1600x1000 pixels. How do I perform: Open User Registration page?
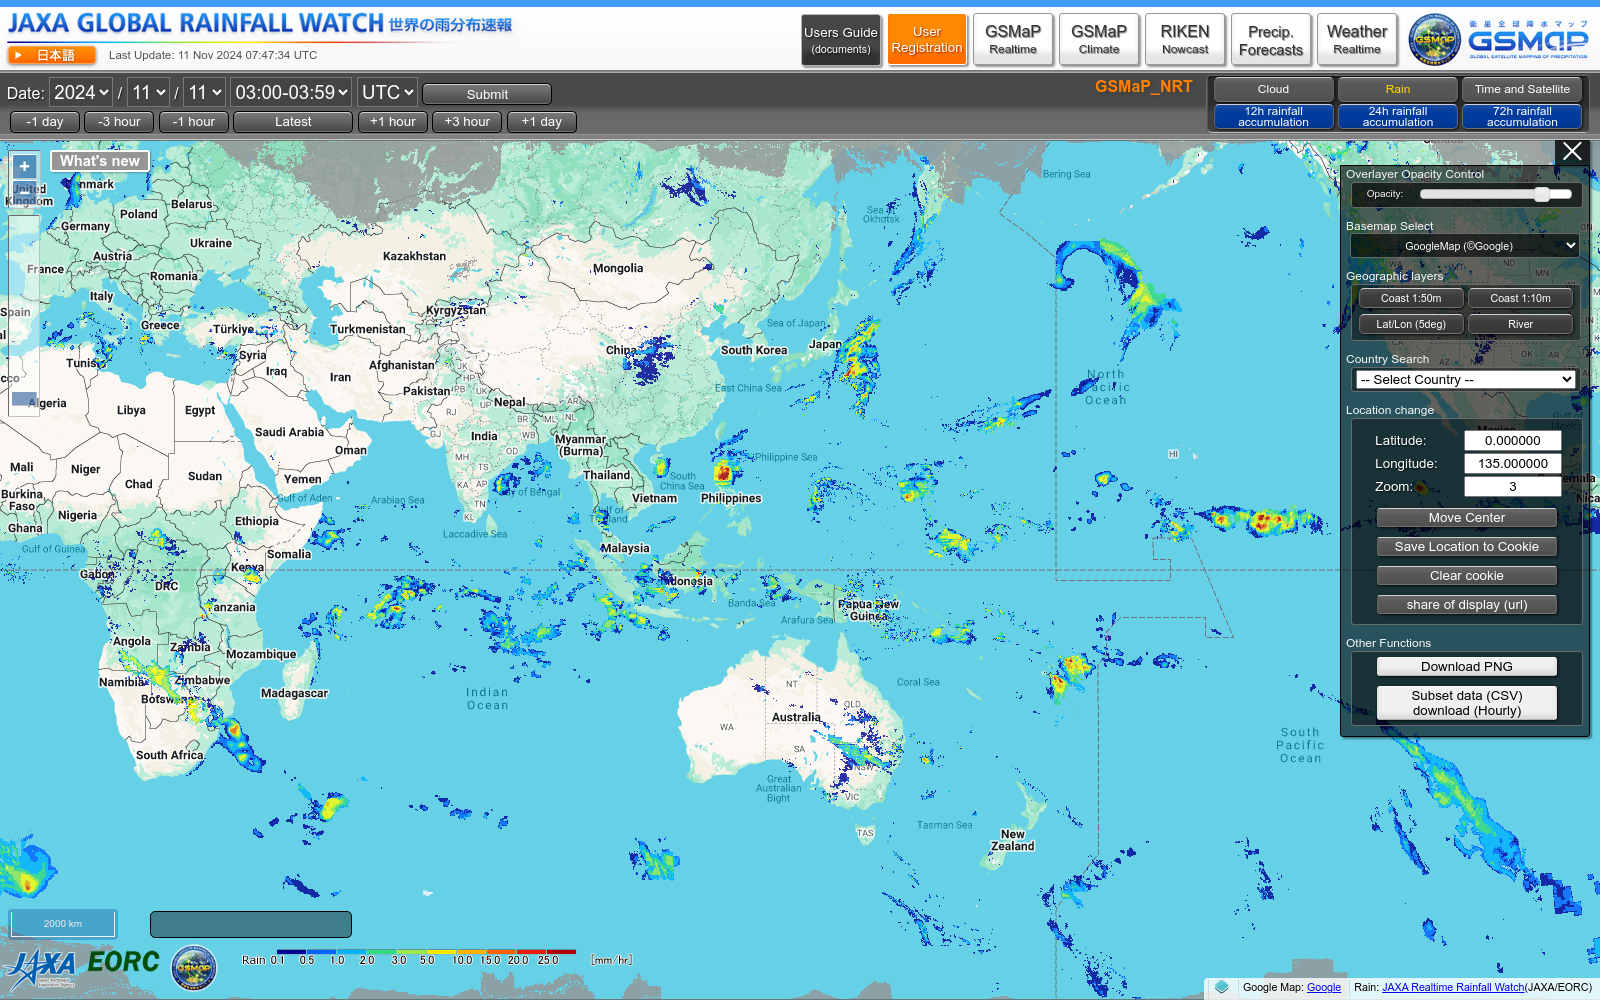coord(927,40)
